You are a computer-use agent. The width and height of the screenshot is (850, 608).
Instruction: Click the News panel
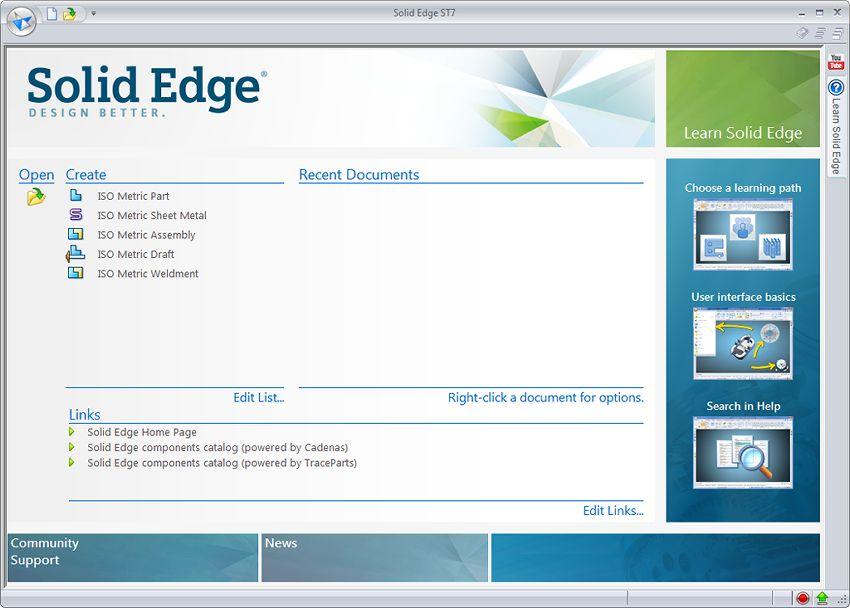[x=375, y=558]
